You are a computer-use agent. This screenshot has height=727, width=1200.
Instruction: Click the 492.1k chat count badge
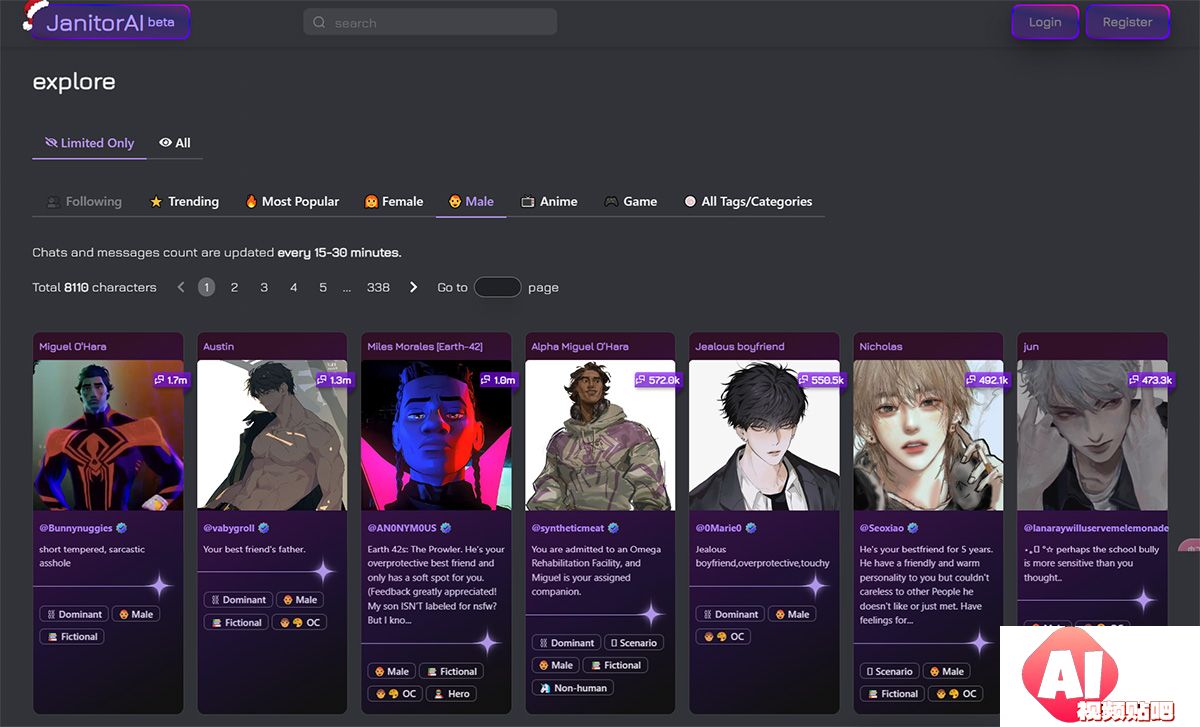click(988, 380)
